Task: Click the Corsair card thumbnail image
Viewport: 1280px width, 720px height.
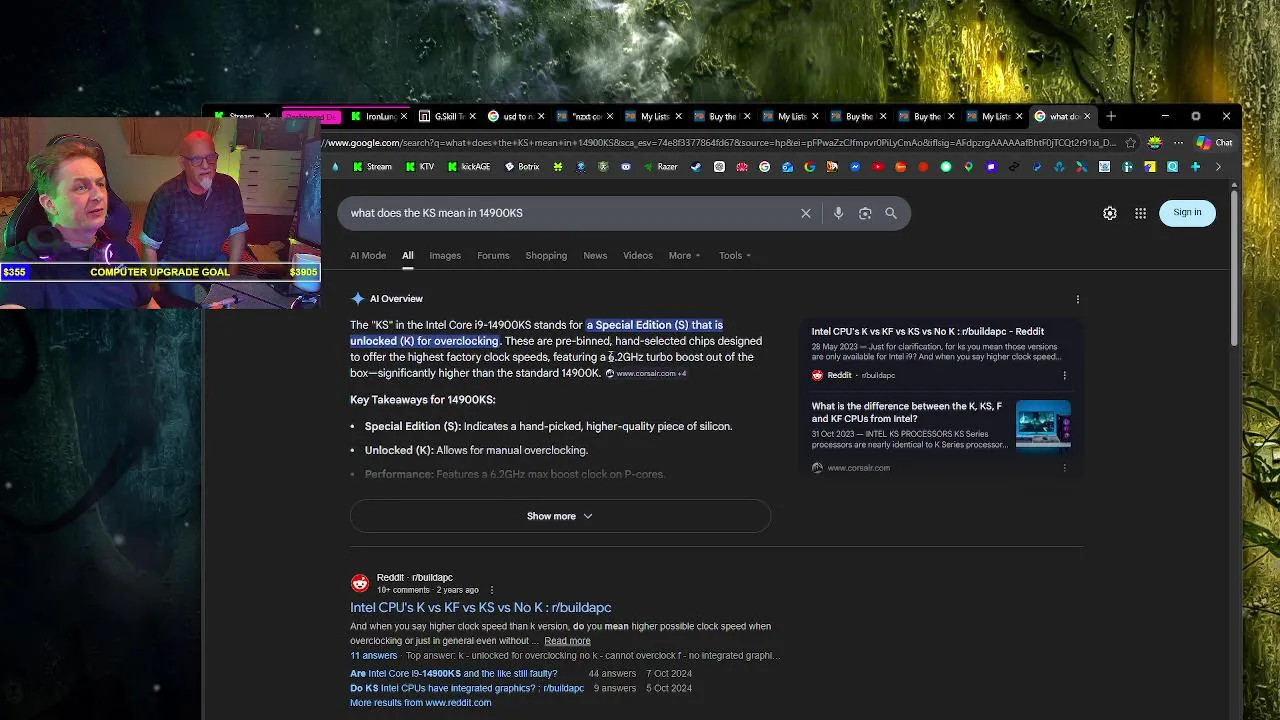Action: [1043, 426]
